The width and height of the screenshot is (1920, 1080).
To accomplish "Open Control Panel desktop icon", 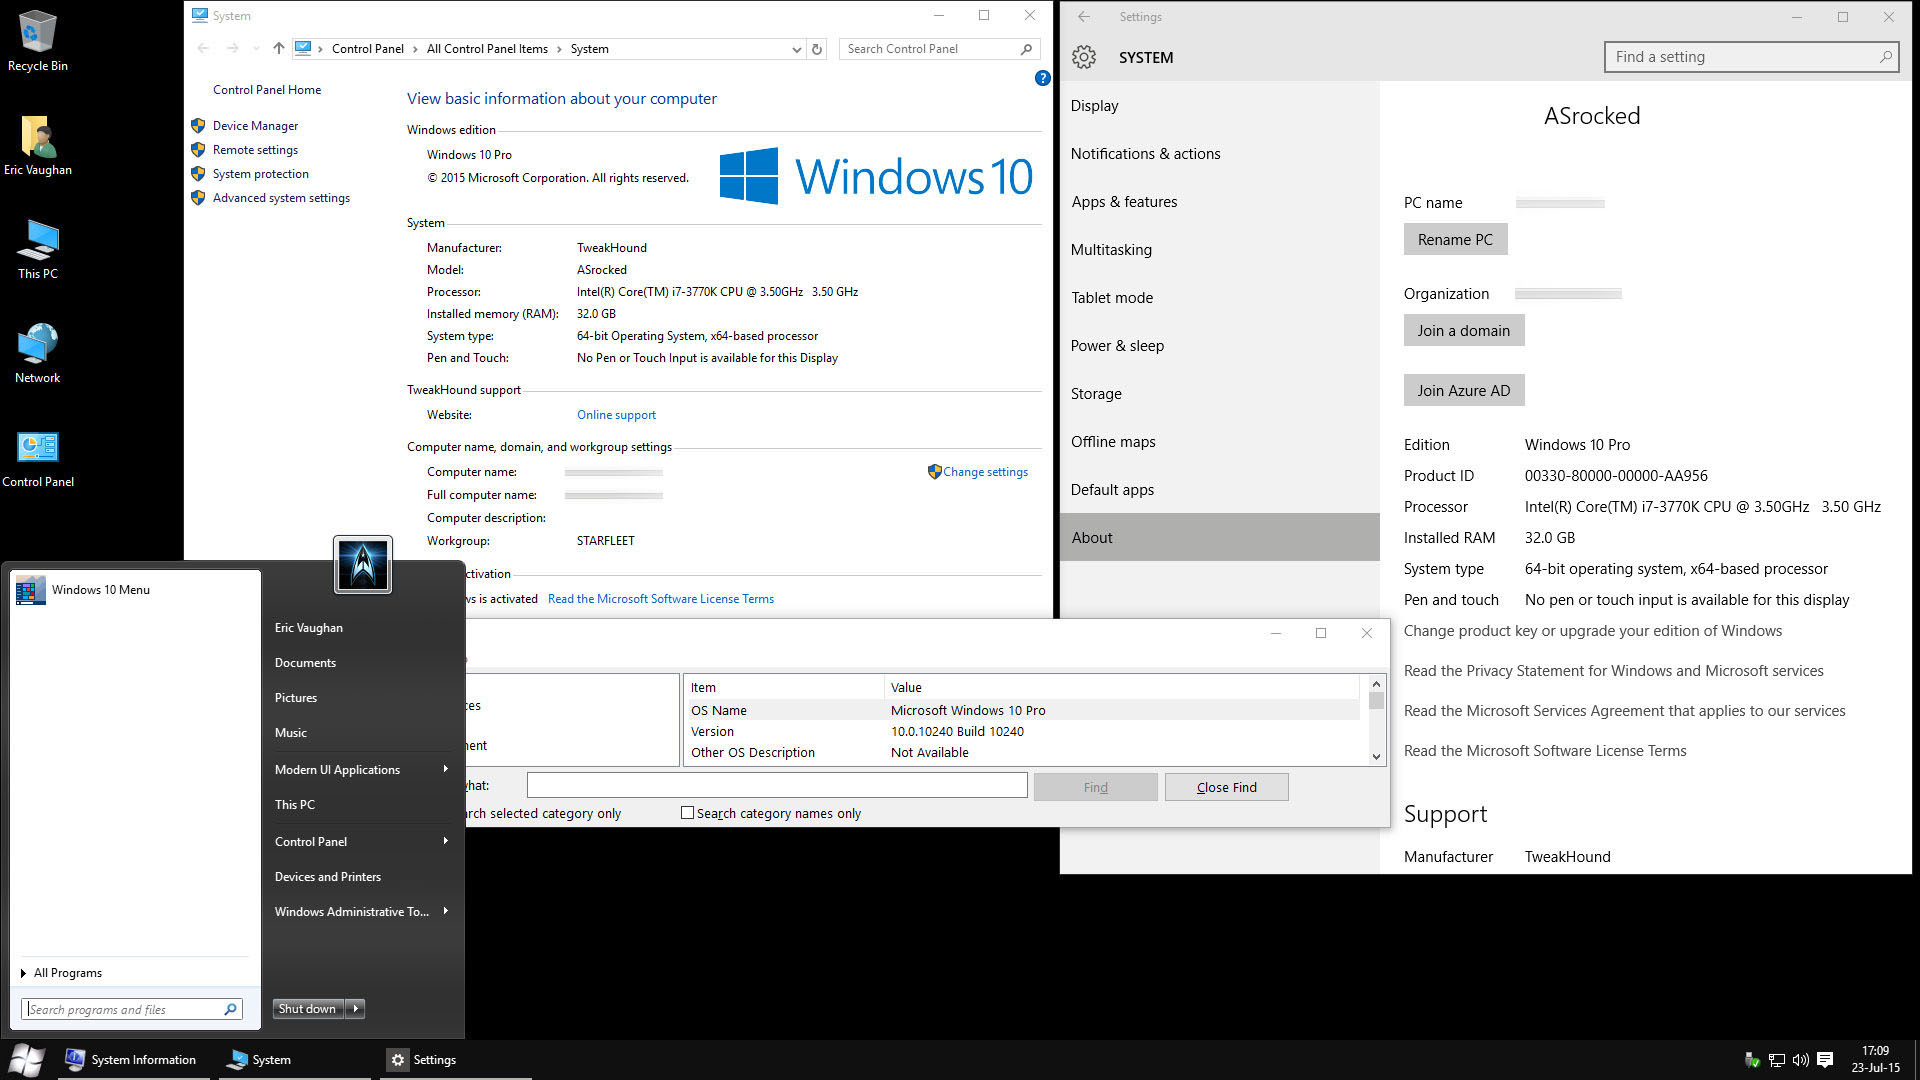I will (38, 458).
